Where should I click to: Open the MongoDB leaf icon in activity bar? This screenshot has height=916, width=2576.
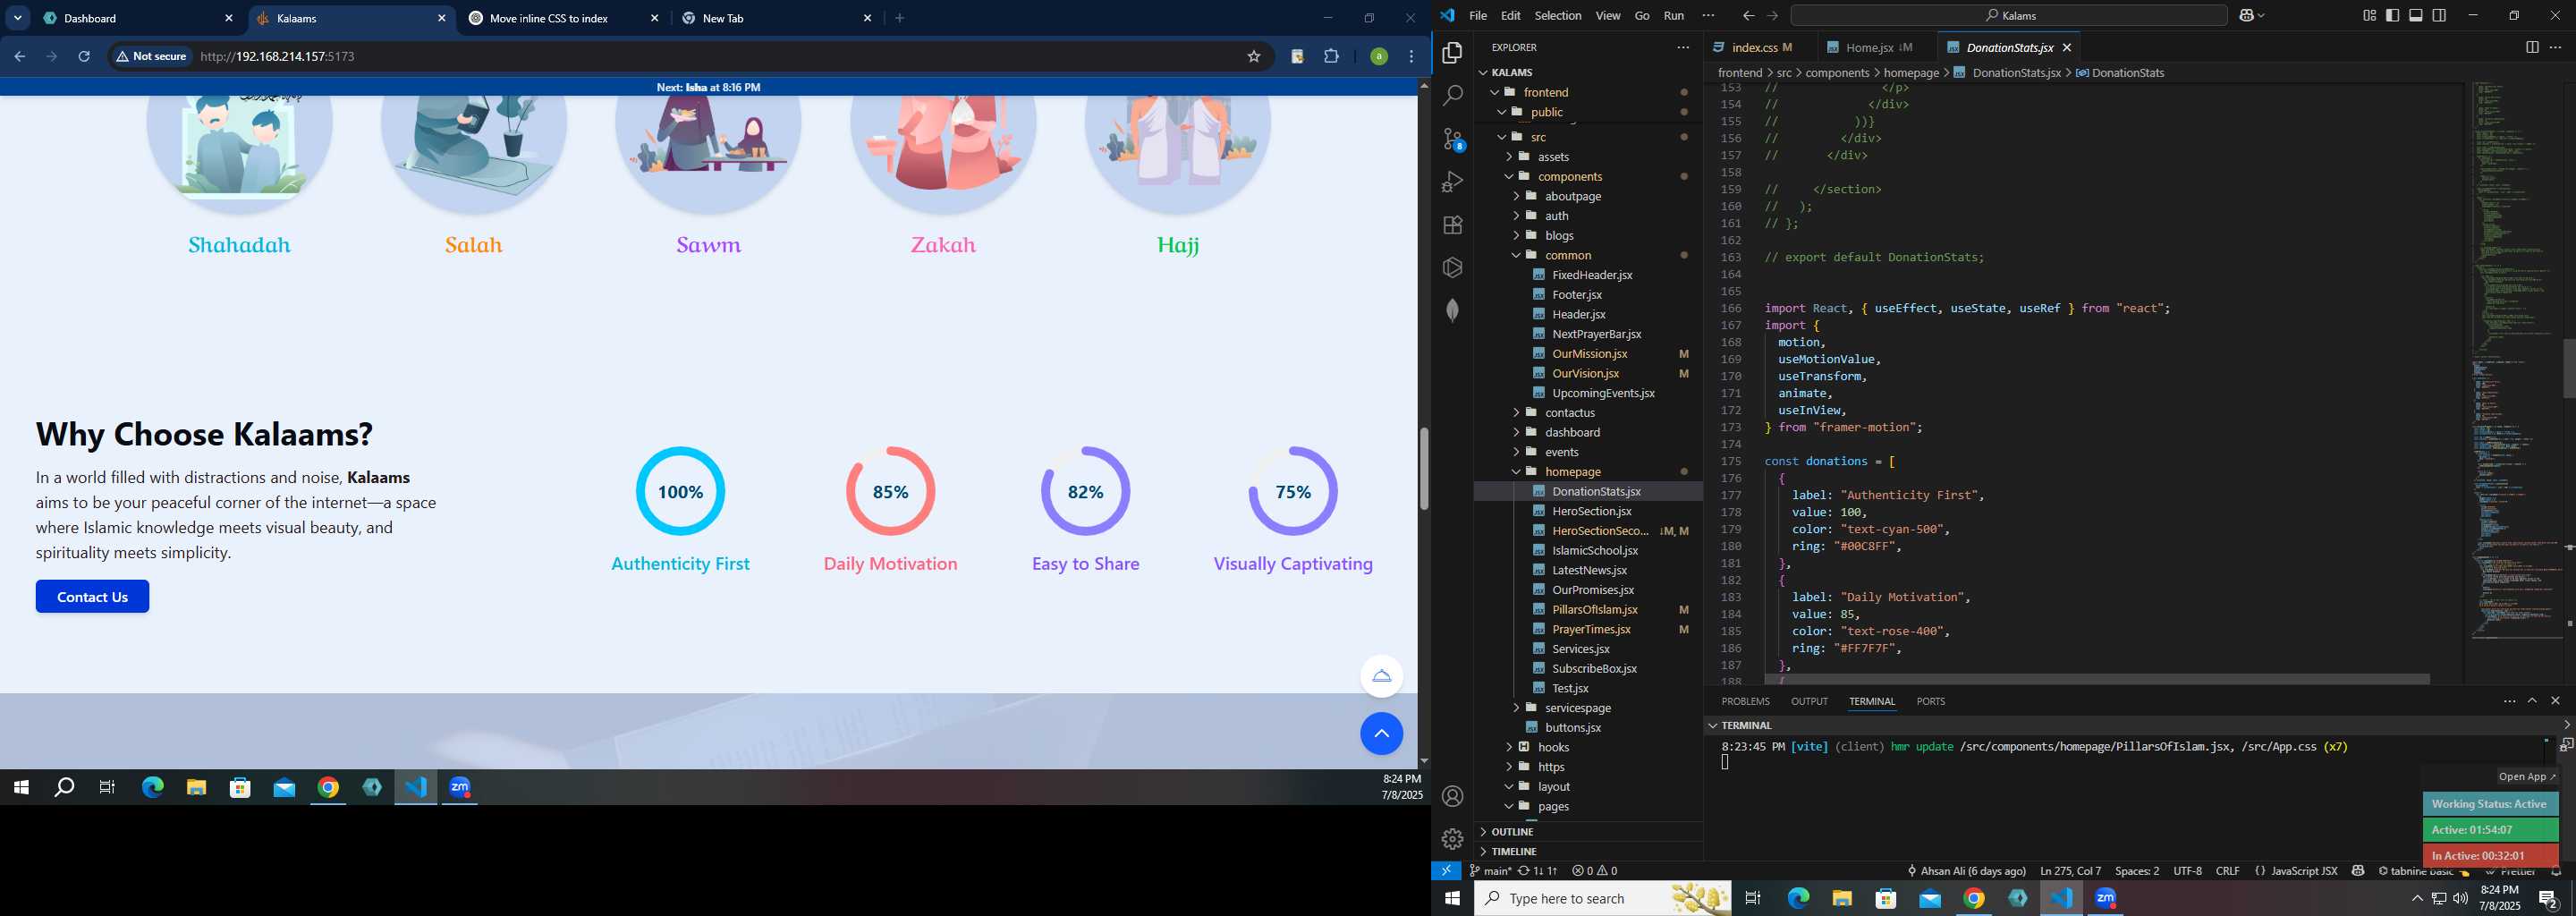(1453, 310)
